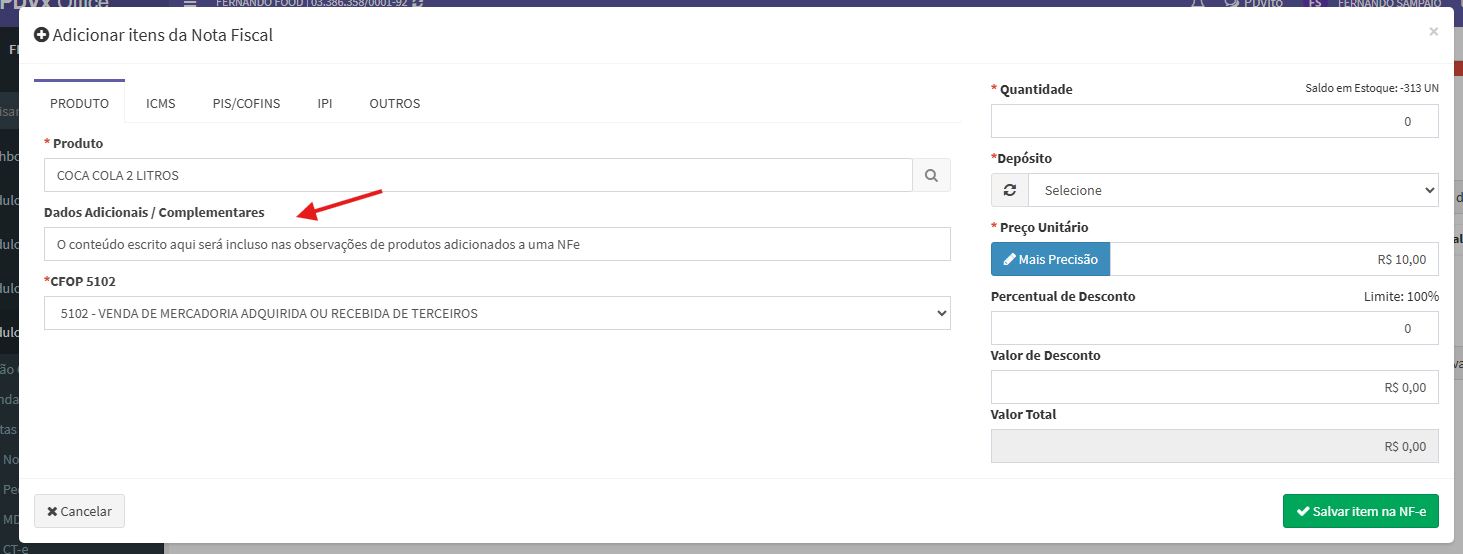Click the Saldo em Estoque text
This screenshot has height=554, width=1463.
point(1372,89)
